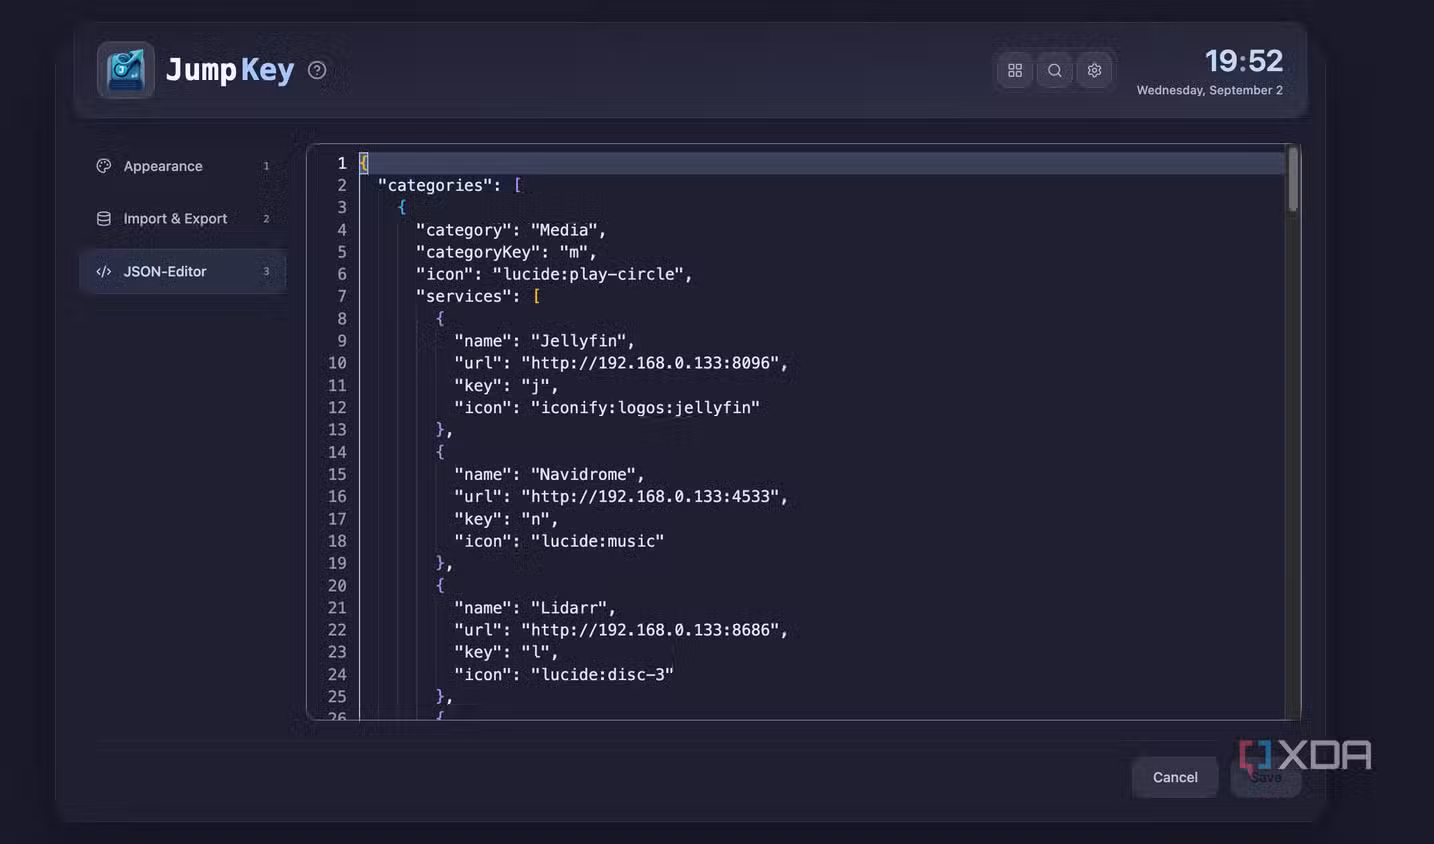Click the "name": "Navidrome" line
Screen dimensions: 1434x844
(x=549, y=474)
